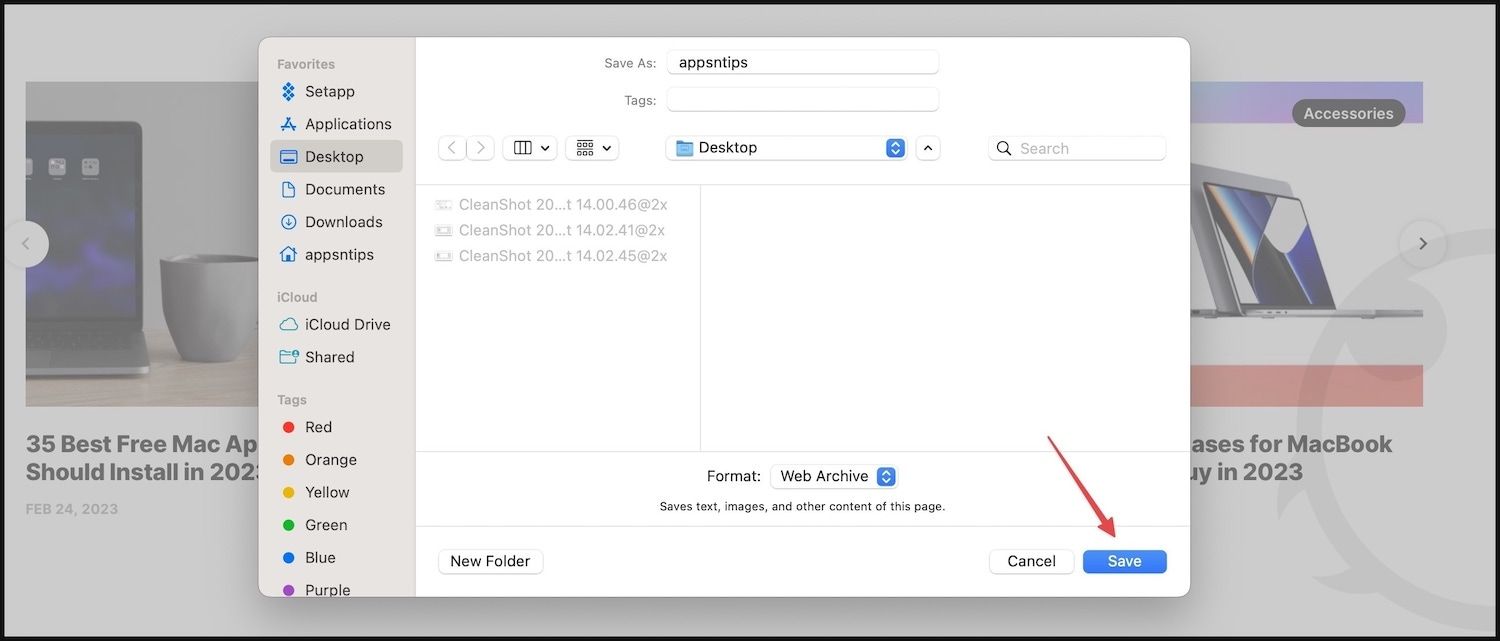
Task: Select the Red tag
Action: (318, 427)
